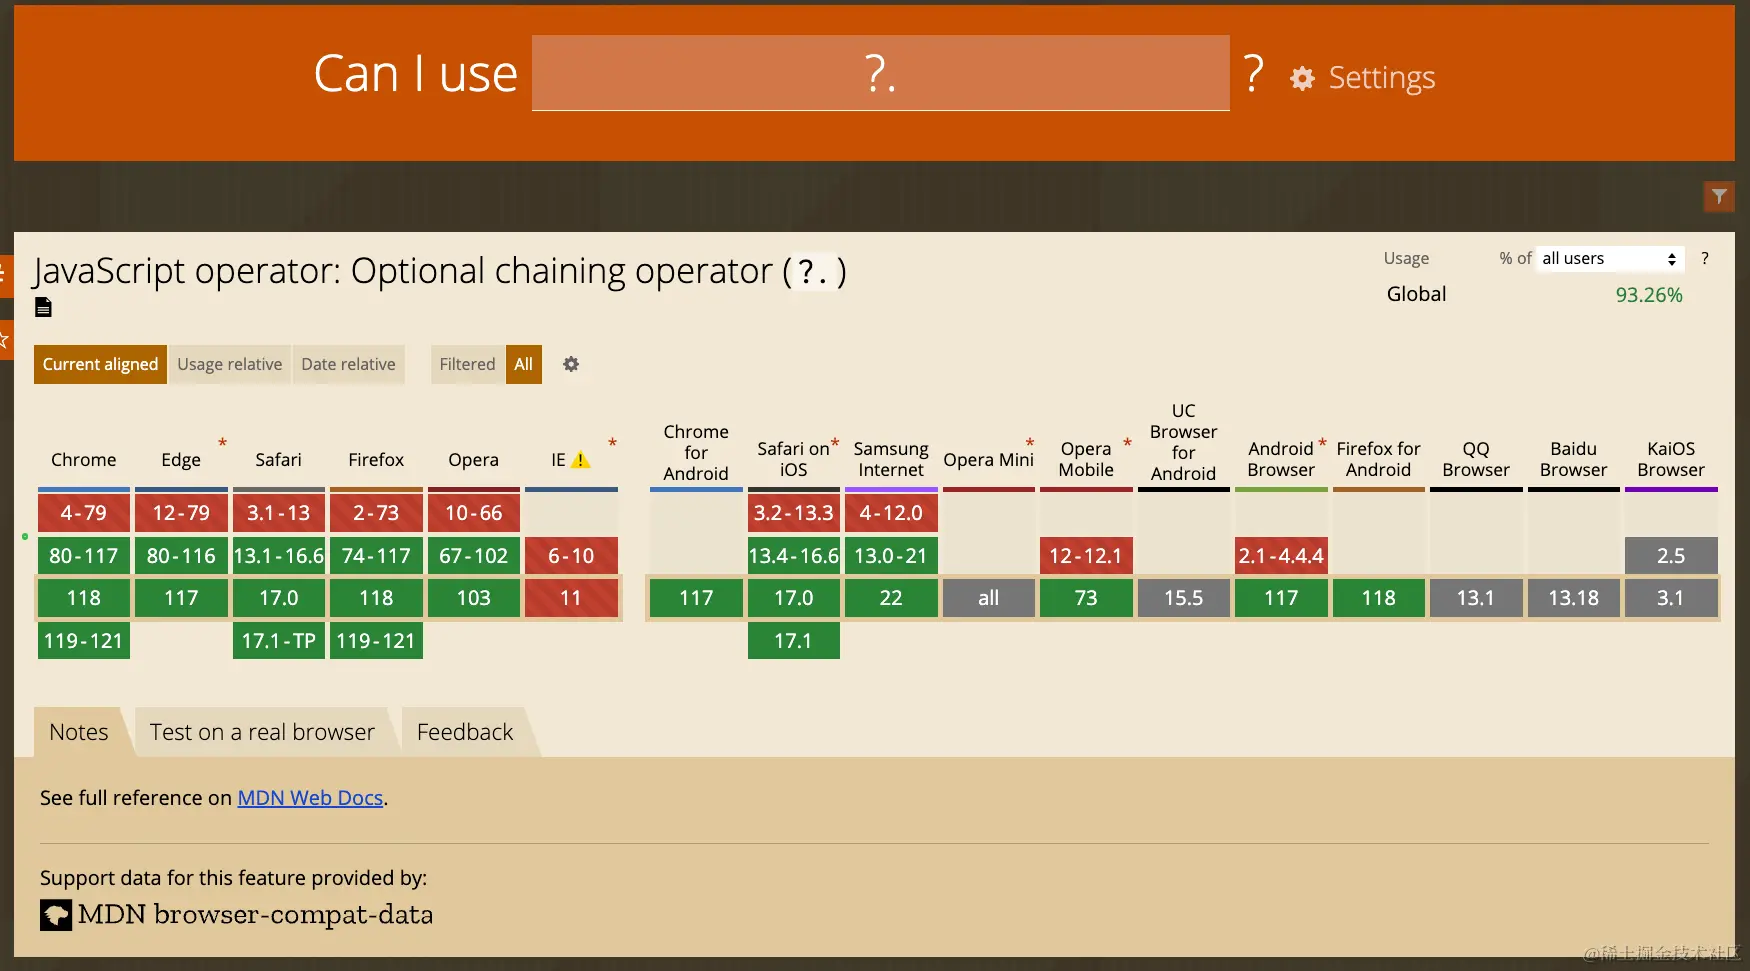Select Chrome 80-117 cell
Image resolution: width=1750 pixels, height=971 pixels.
click(84, 556)
